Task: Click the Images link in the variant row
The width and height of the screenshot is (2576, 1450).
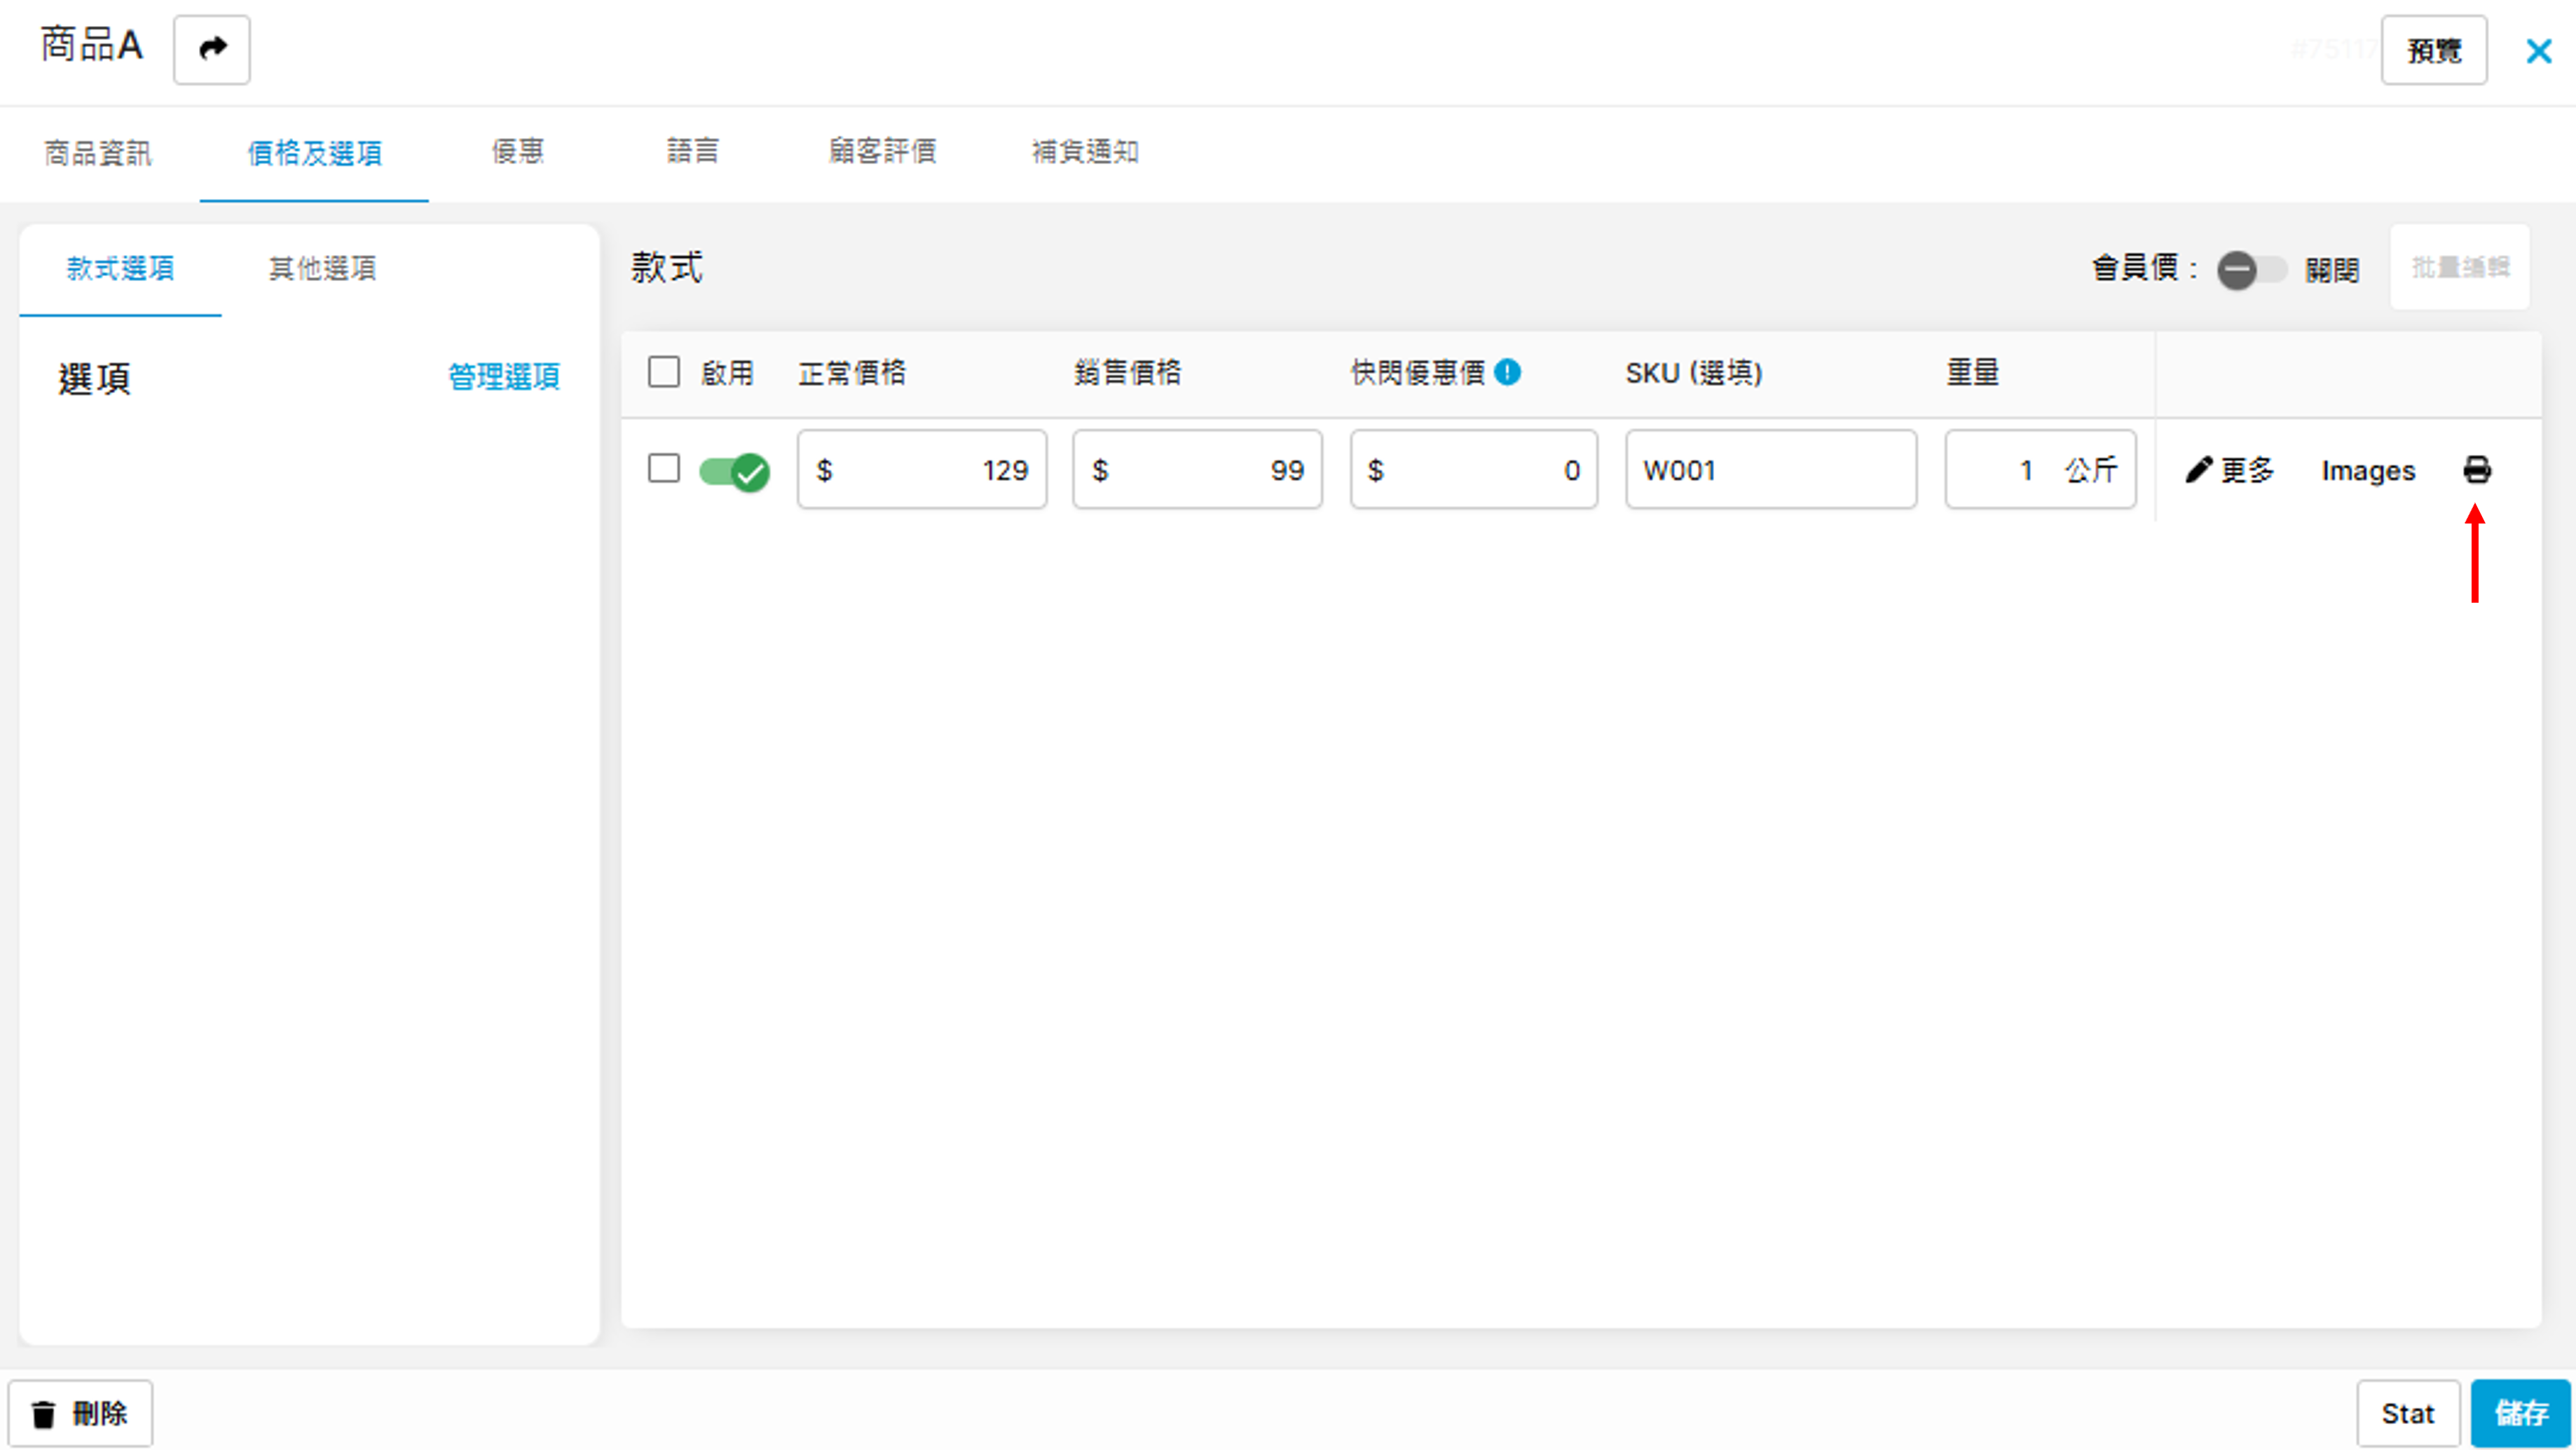Action: tap(2367, 470)
